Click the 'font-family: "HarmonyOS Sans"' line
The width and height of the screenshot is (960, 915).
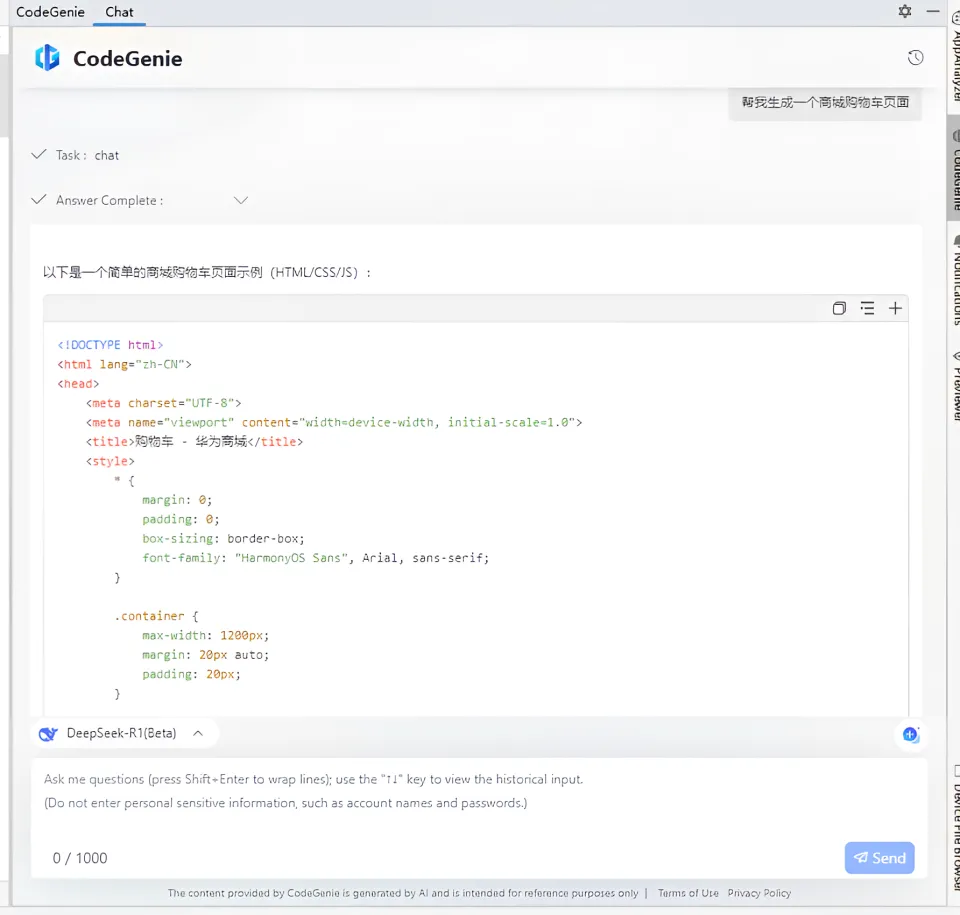pyautogui.click(x=316, y=558)
